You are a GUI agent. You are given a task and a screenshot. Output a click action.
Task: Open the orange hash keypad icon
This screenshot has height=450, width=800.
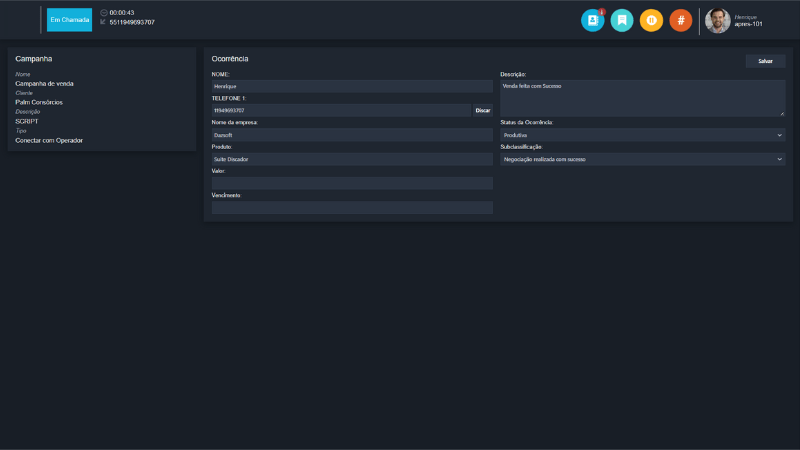(x=680, y=20)
